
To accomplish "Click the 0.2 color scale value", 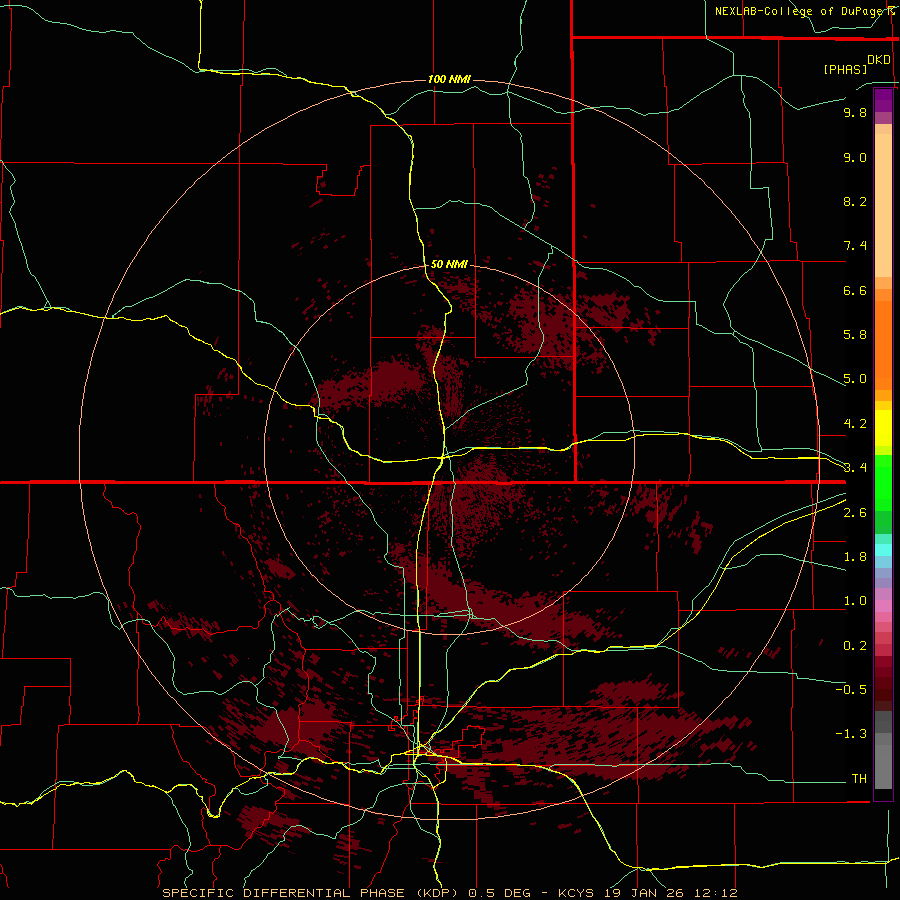I will tap(855, 646).
